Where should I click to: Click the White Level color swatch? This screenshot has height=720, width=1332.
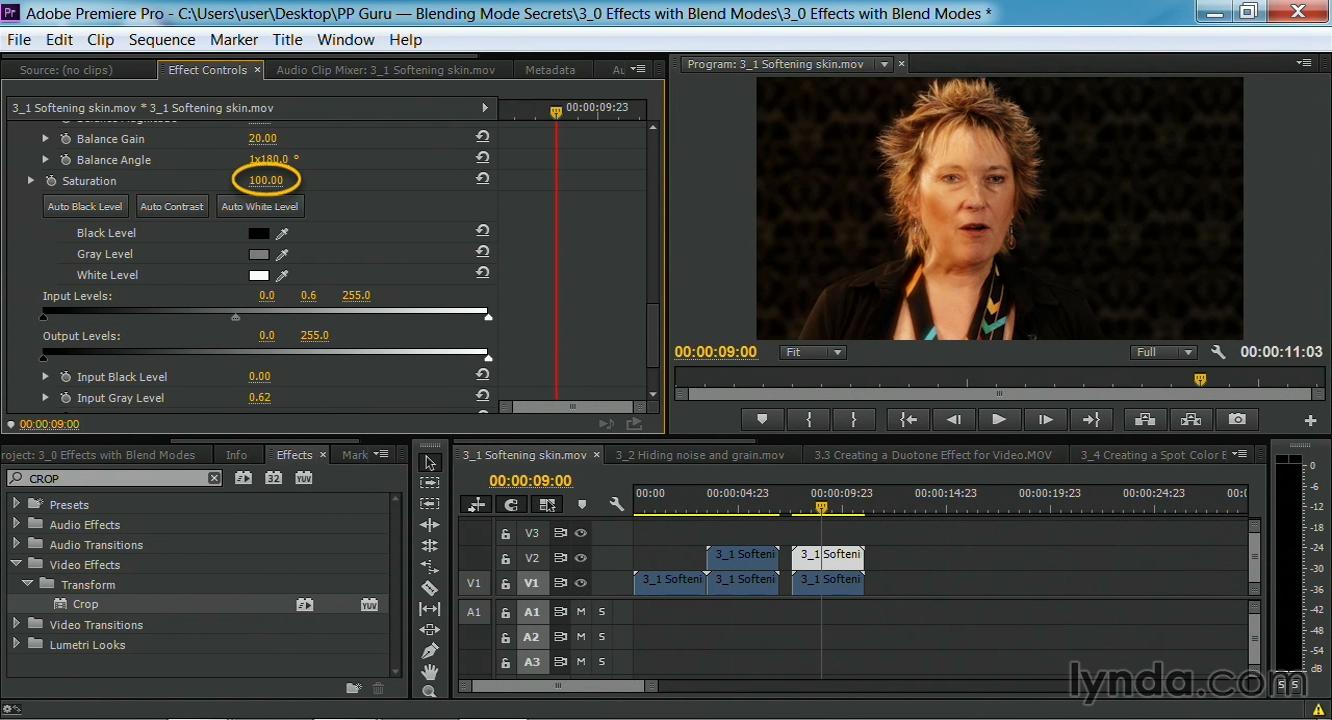(259, 275)
